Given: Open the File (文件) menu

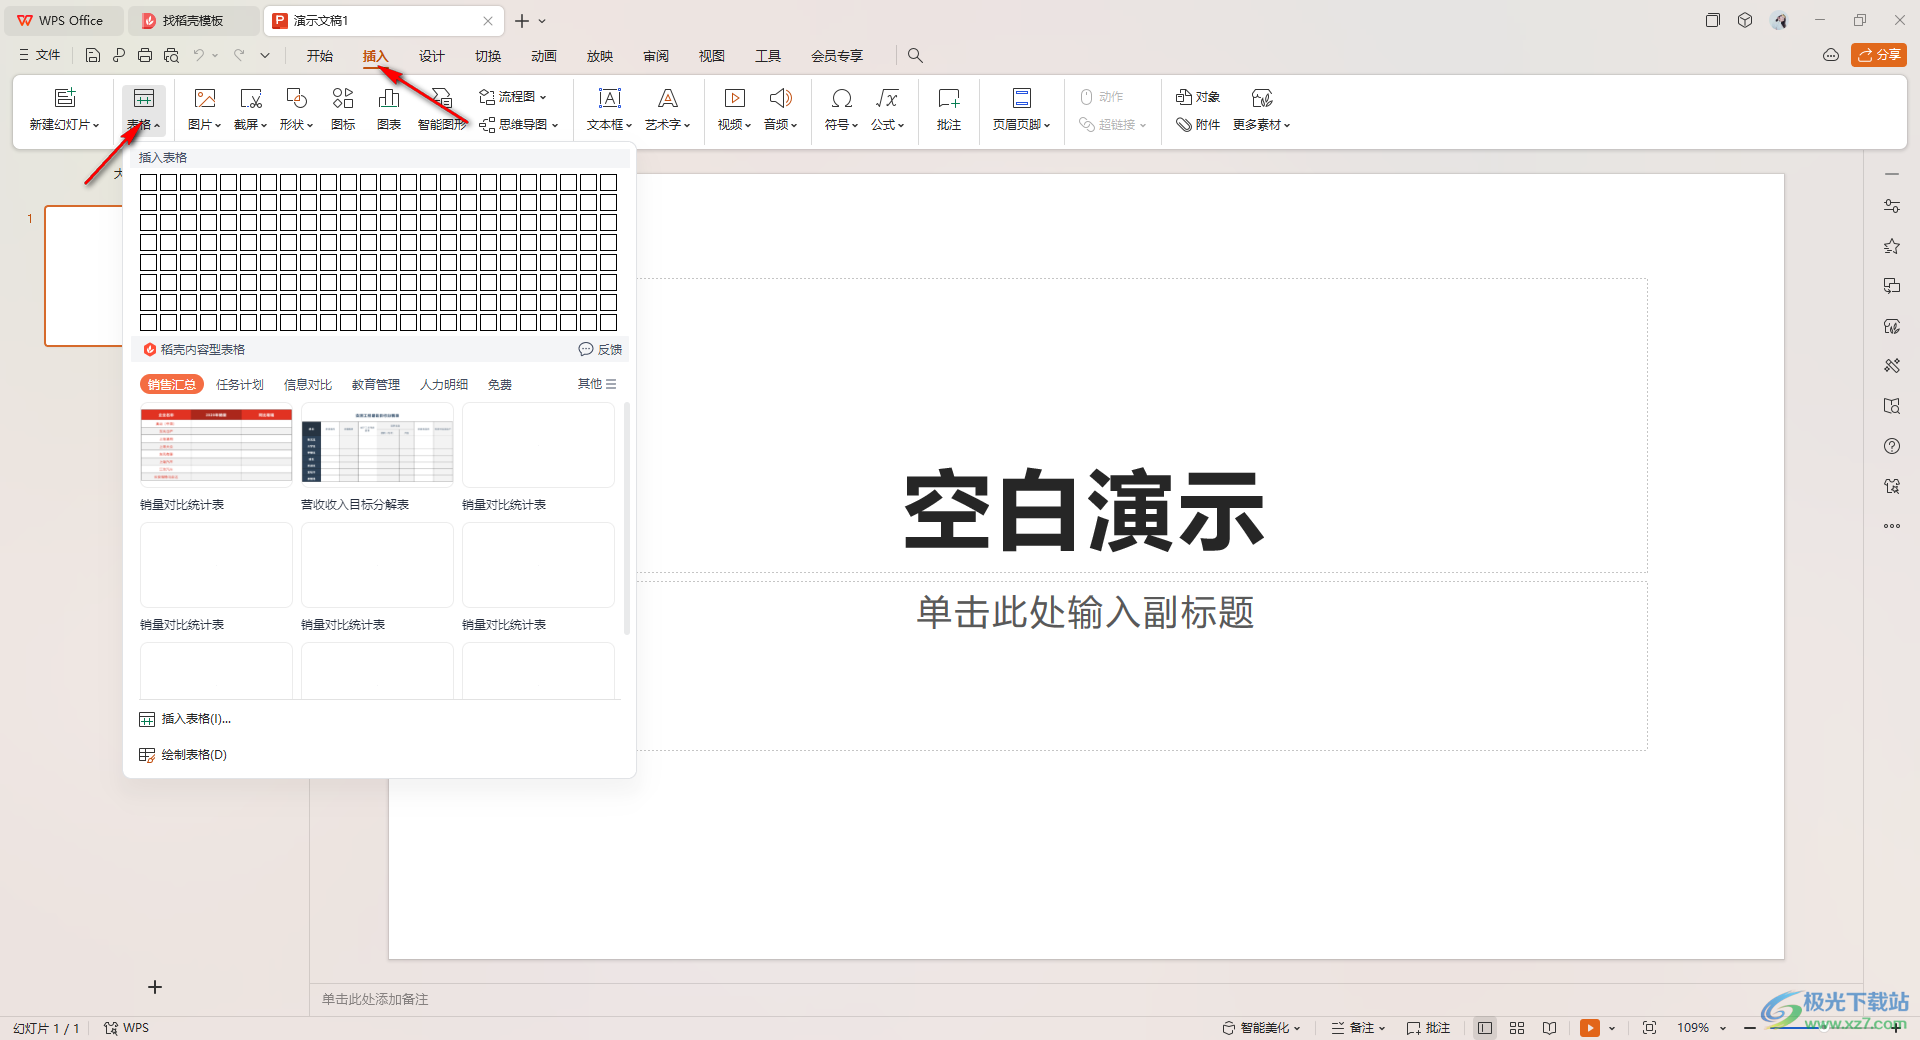Looking at the screenshot, I should [40, 56].
